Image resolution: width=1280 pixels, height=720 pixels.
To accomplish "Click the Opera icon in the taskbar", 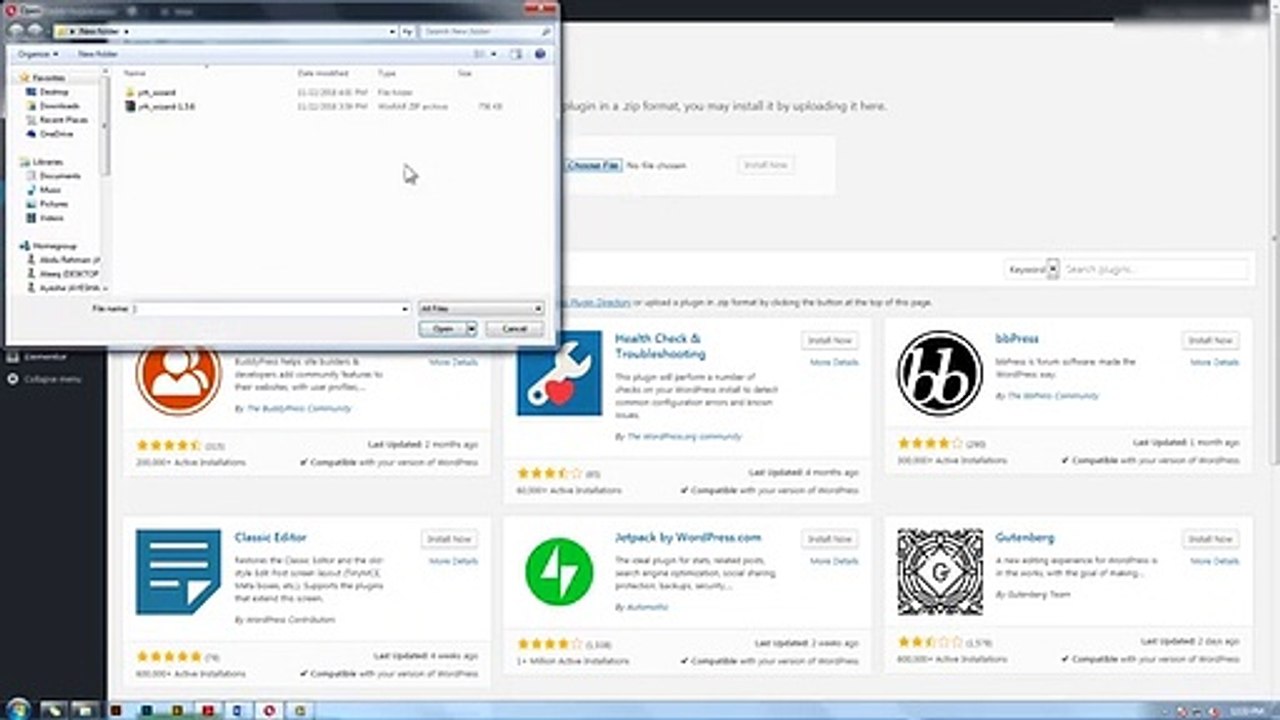I will coord(268,710).
